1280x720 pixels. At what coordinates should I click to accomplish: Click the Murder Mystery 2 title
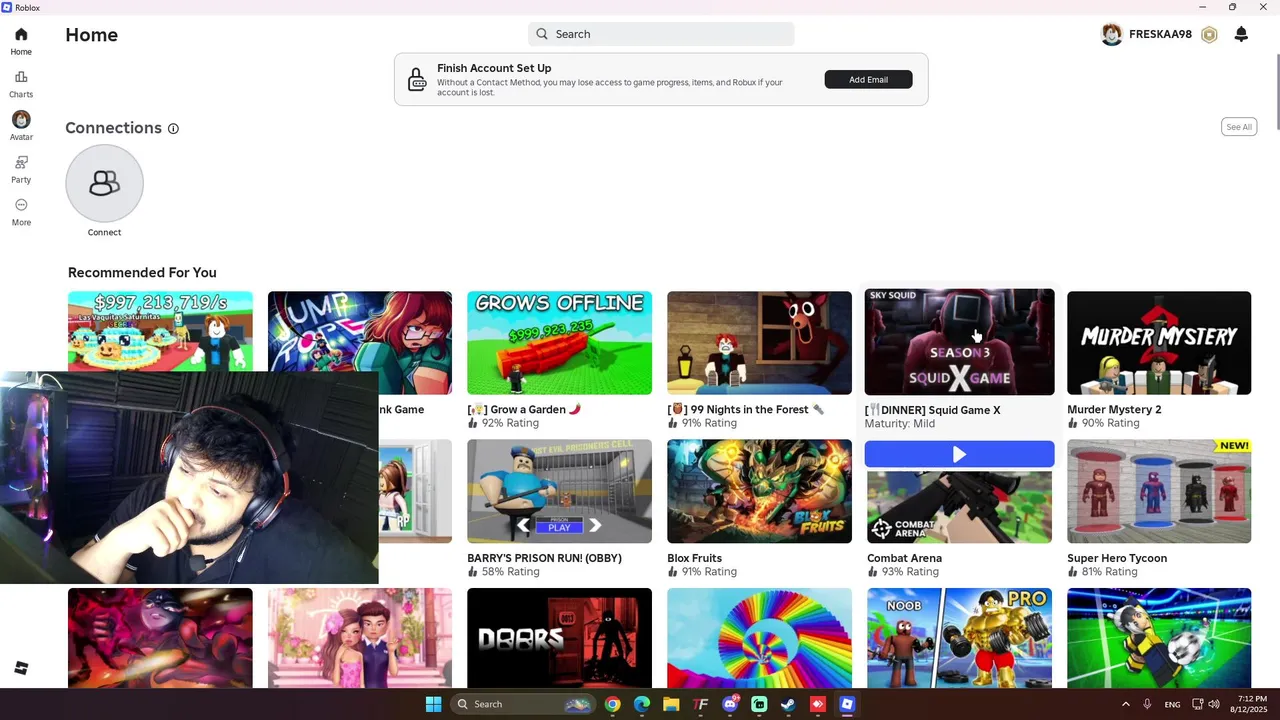point(1114,410)
